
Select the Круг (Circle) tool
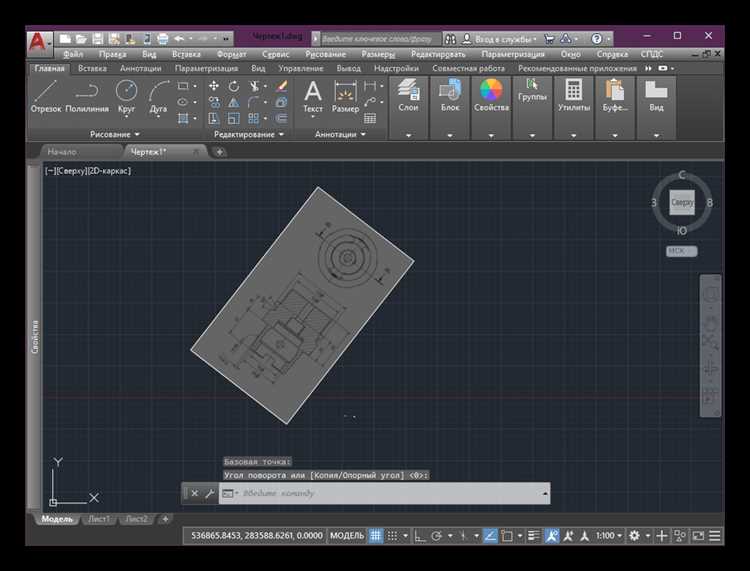click(126, 97)
